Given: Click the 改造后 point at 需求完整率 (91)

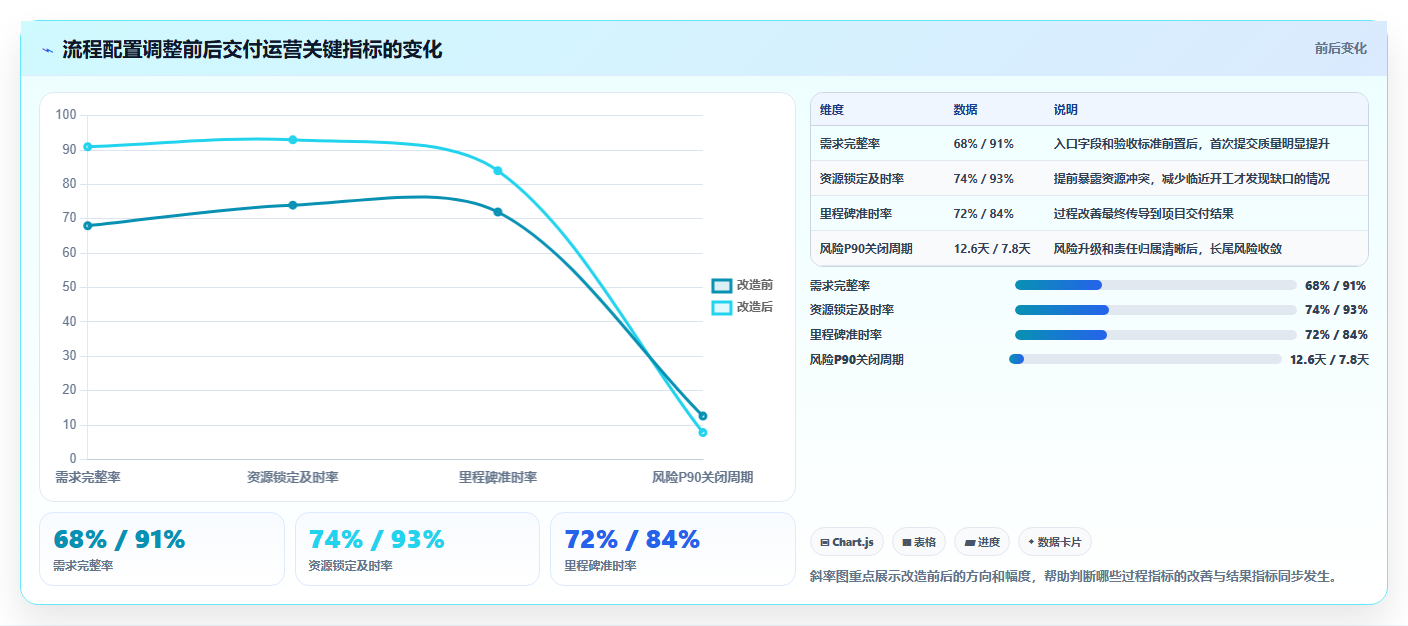Looking at the screenshot, I should pos(88,147).
